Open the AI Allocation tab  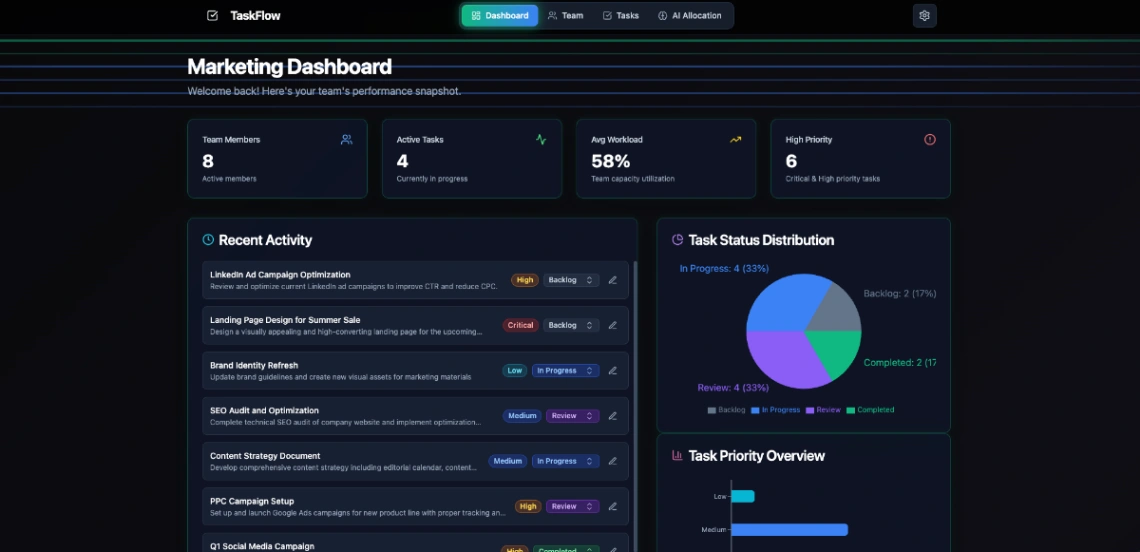[689, 16]
